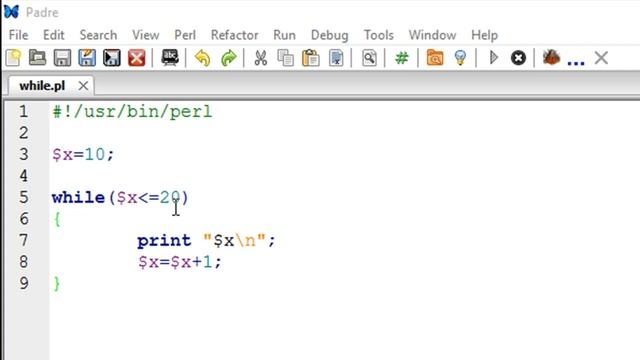Click the Open file folder icon

pyautogui.click(x=38, y=58)
